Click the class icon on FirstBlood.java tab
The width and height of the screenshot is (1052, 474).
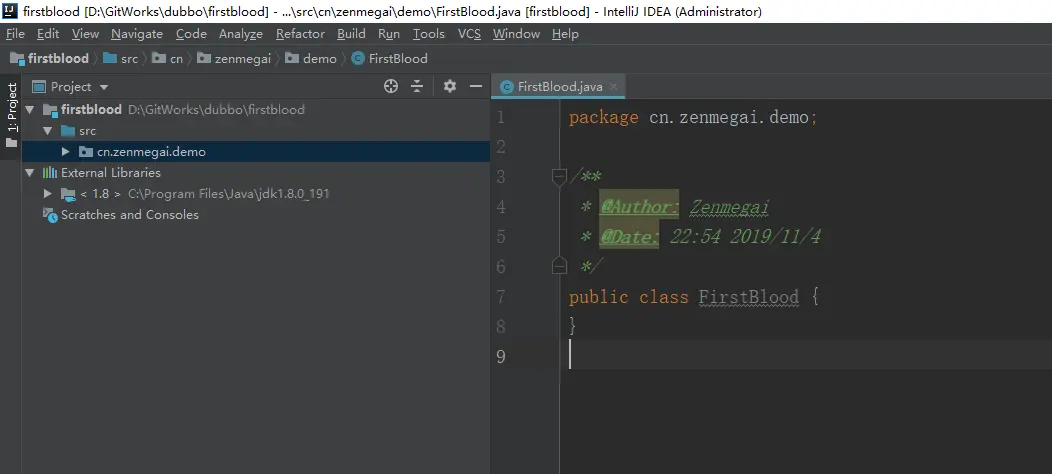(507, 87)
